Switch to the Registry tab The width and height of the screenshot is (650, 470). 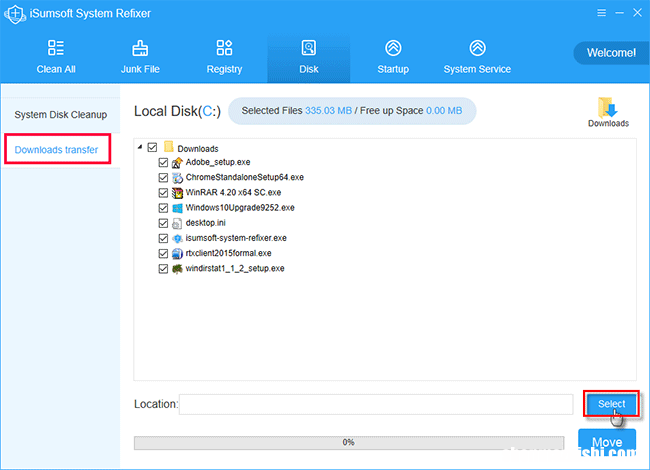coord(224,58)
